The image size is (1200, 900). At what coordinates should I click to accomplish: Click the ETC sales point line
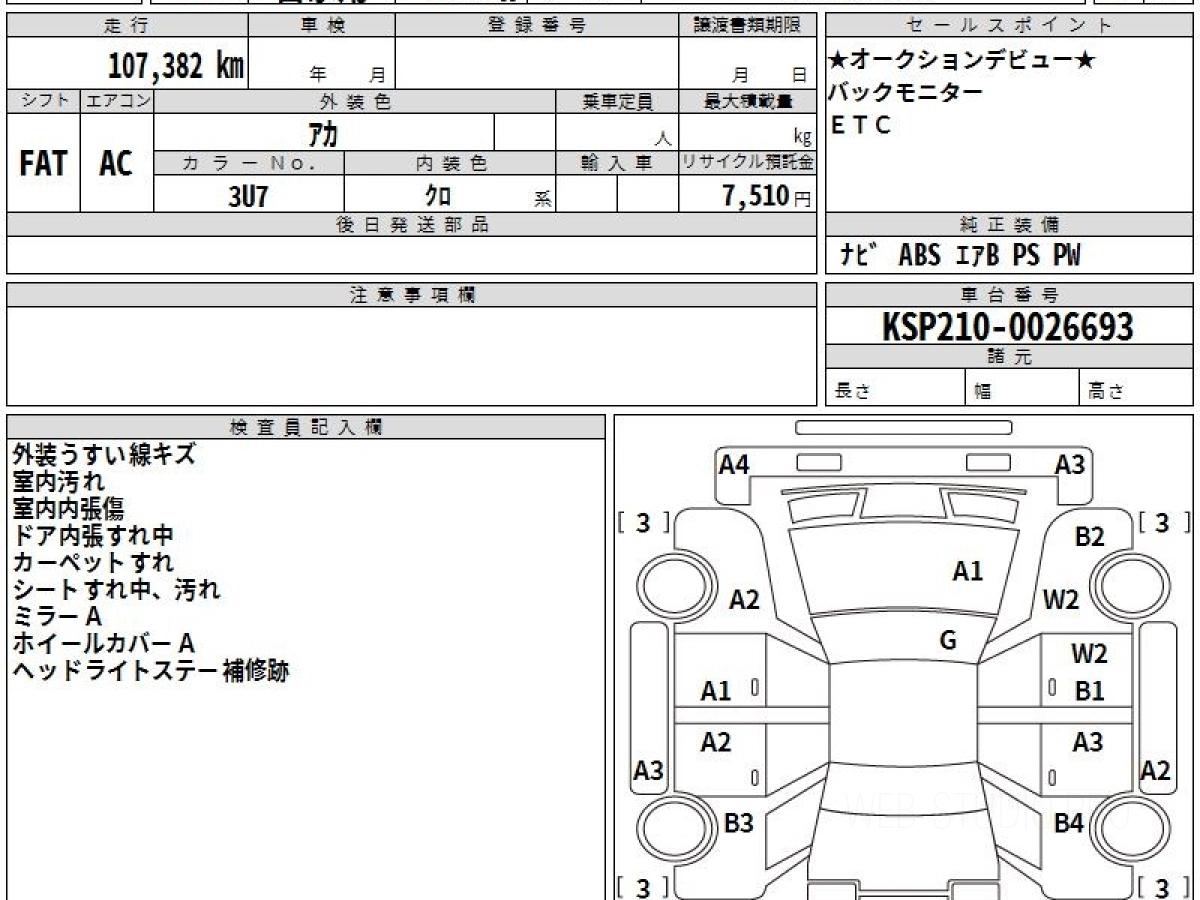point(861,126)
